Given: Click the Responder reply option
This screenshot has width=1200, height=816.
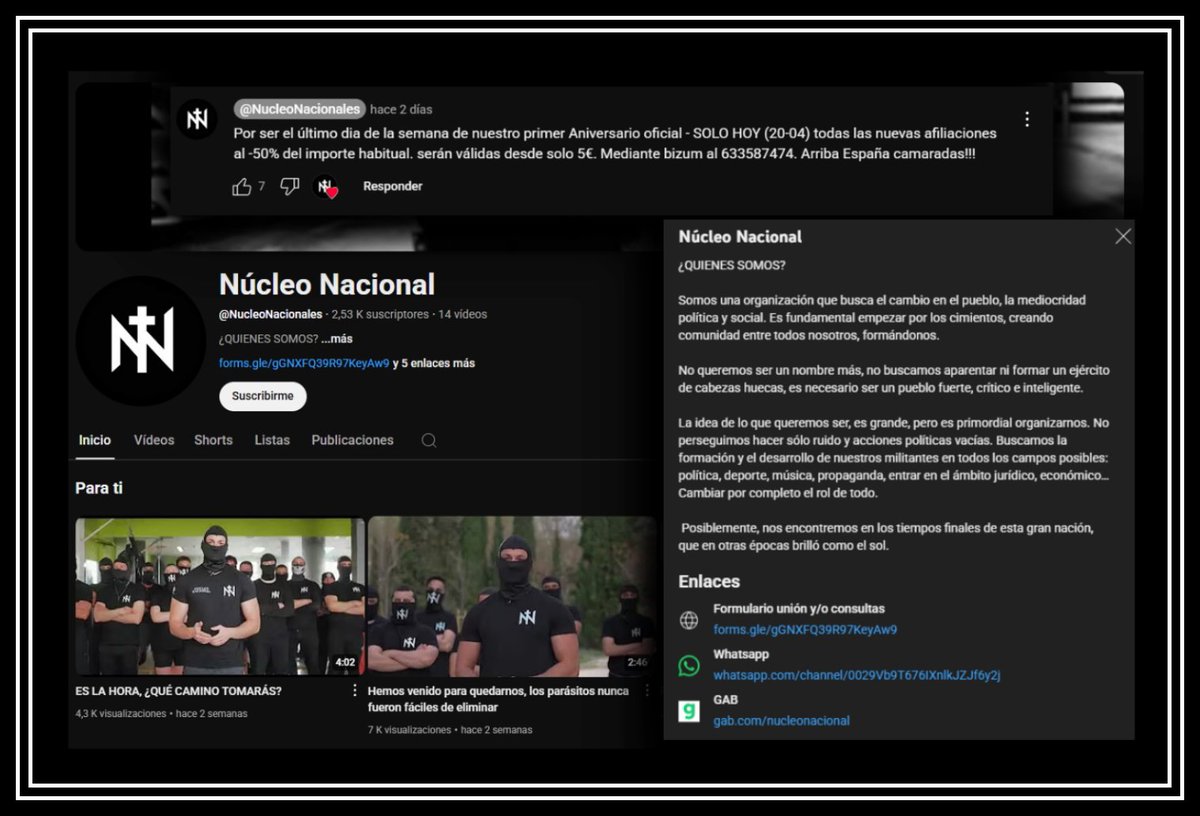Looking at the screenshot, I should point(392,186).
